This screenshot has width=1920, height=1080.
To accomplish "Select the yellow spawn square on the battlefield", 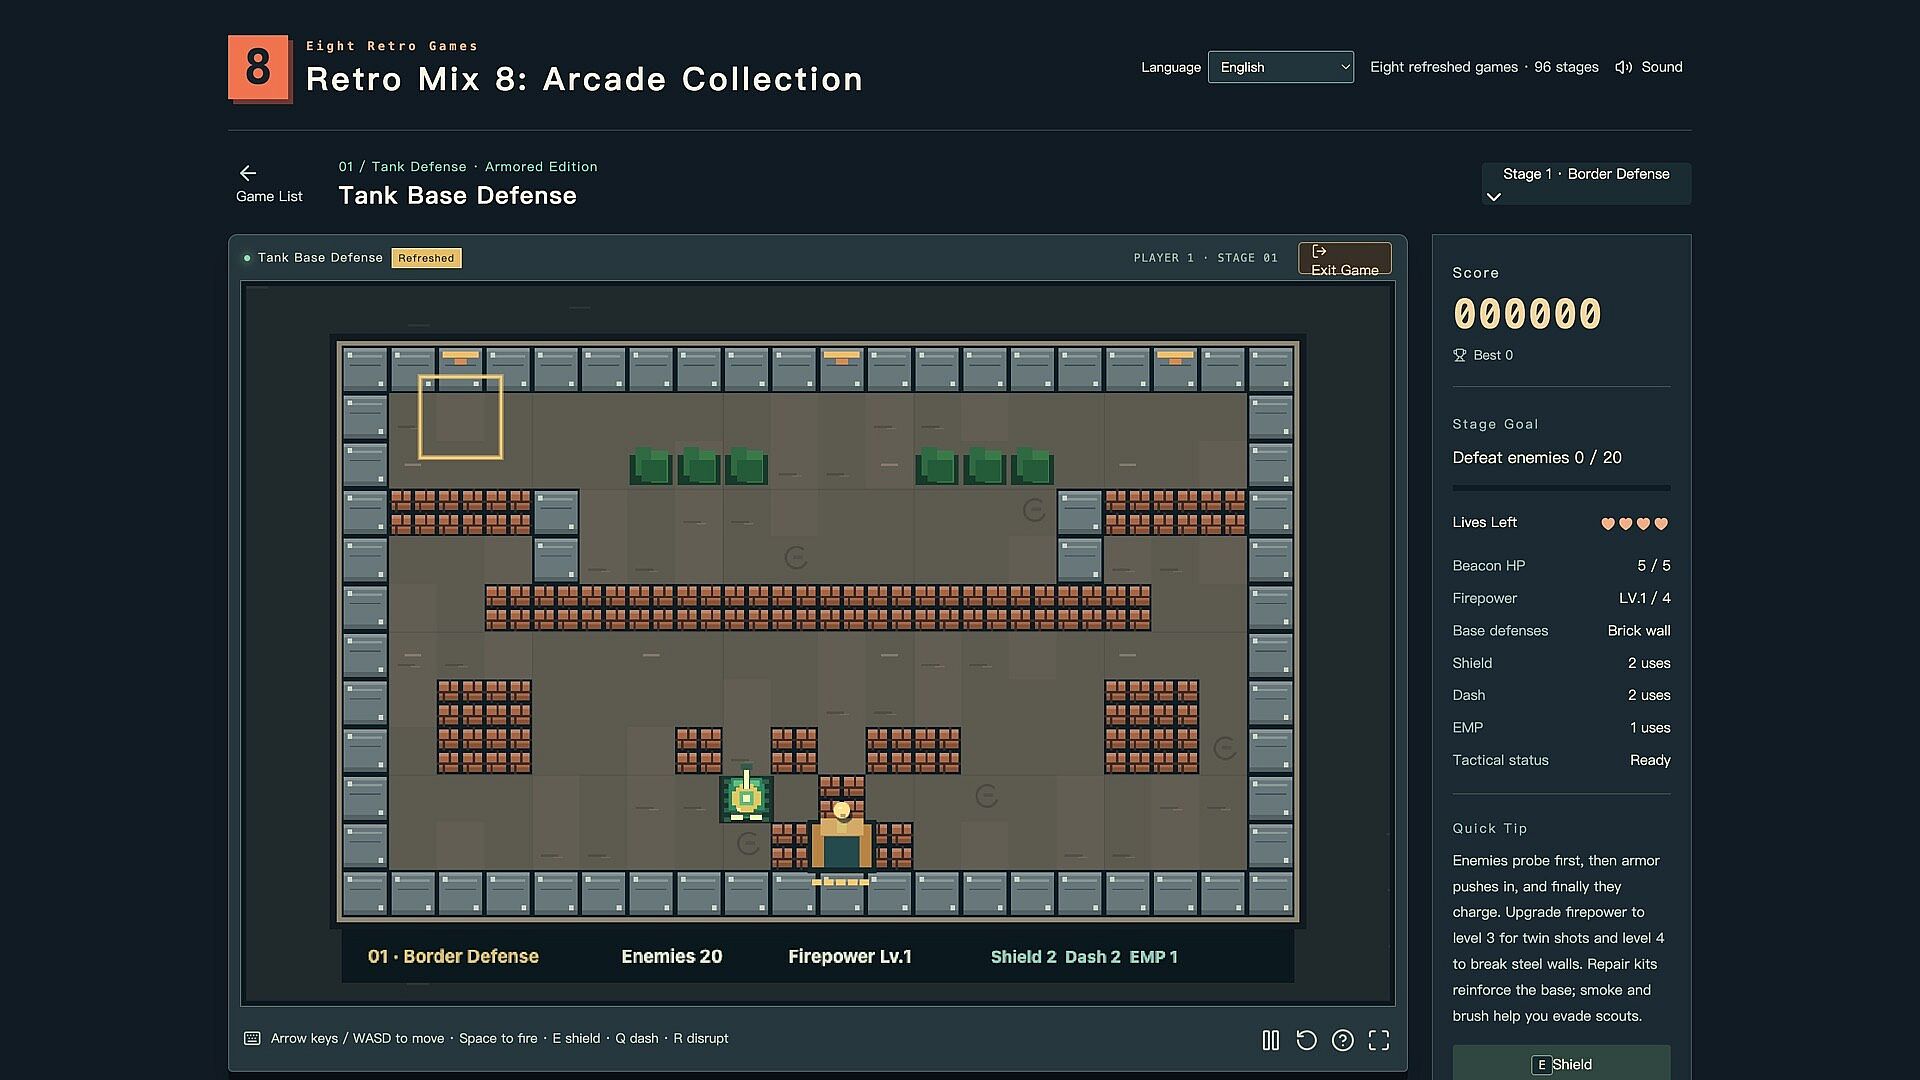I will pos(460,417).
